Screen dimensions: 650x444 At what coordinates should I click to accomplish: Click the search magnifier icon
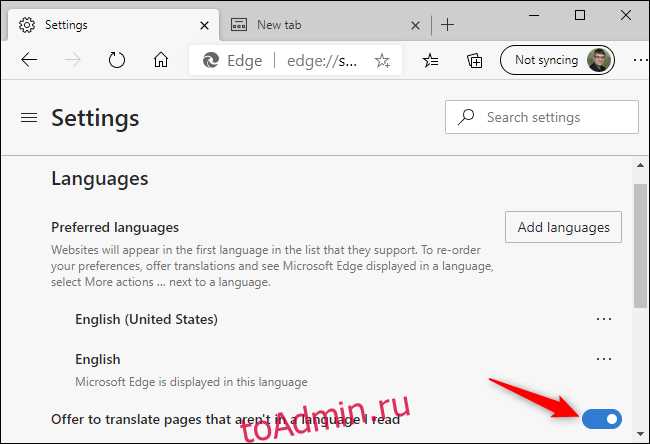[466, 117]
